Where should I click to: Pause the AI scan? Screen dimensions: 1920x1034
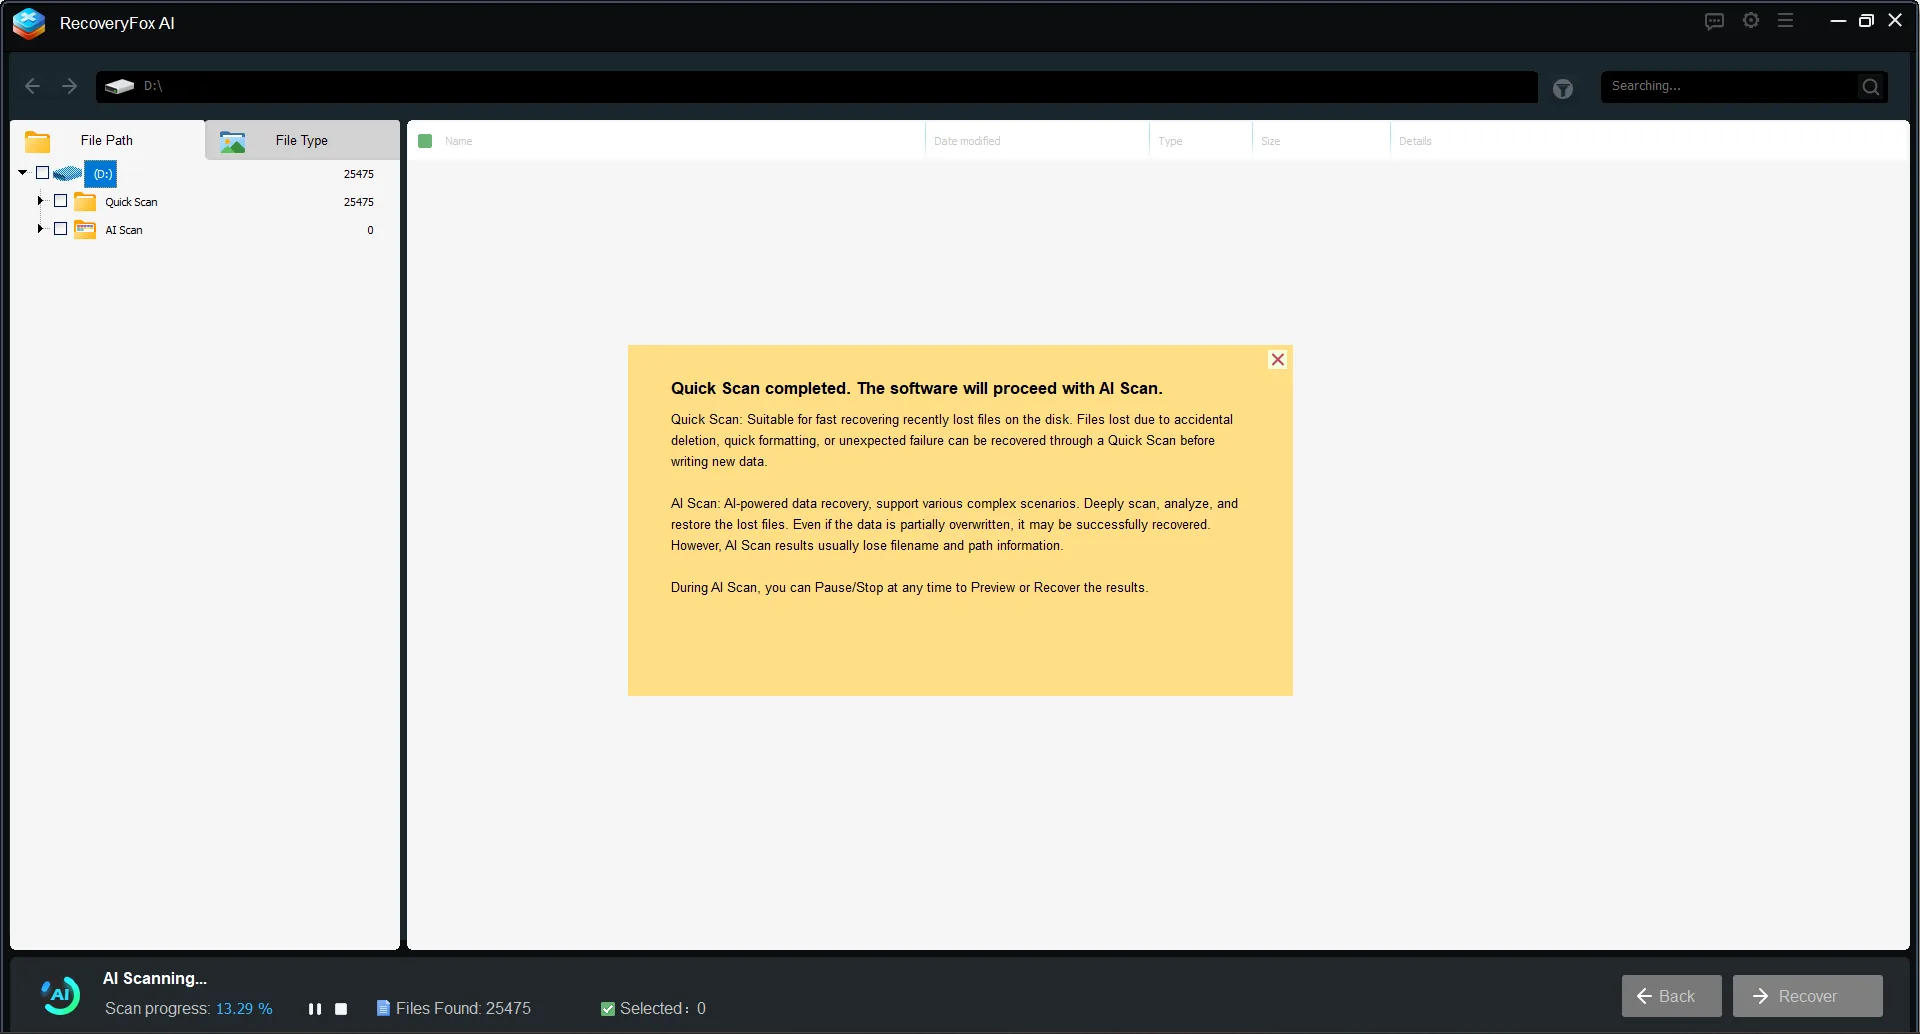315,1009
